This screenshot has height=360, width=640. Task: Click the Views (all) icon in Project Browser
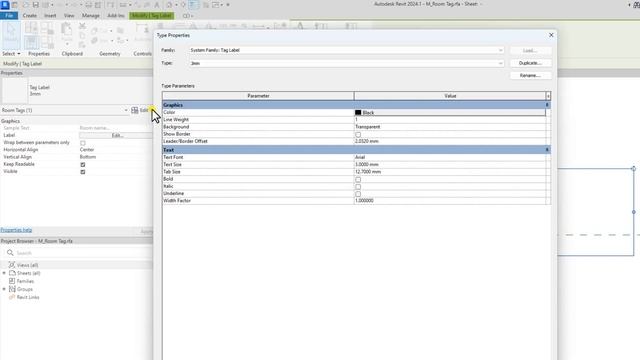click(12, 265)
